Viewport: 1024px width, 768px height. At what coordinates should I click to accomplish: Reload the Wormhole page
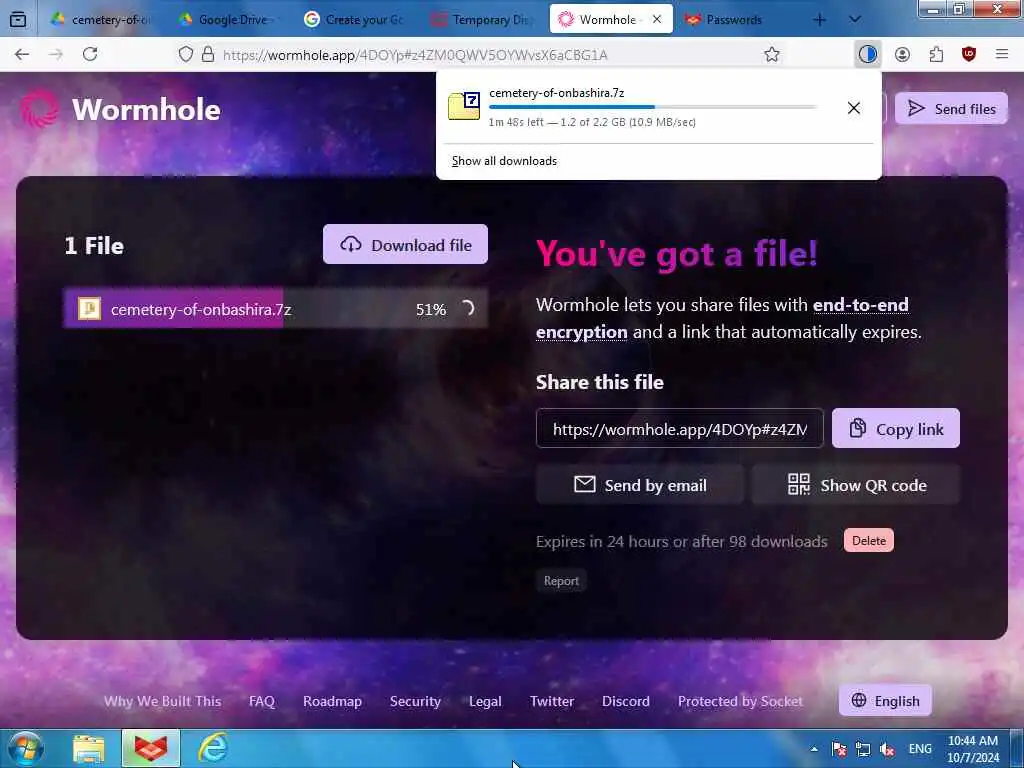(90, 54)
